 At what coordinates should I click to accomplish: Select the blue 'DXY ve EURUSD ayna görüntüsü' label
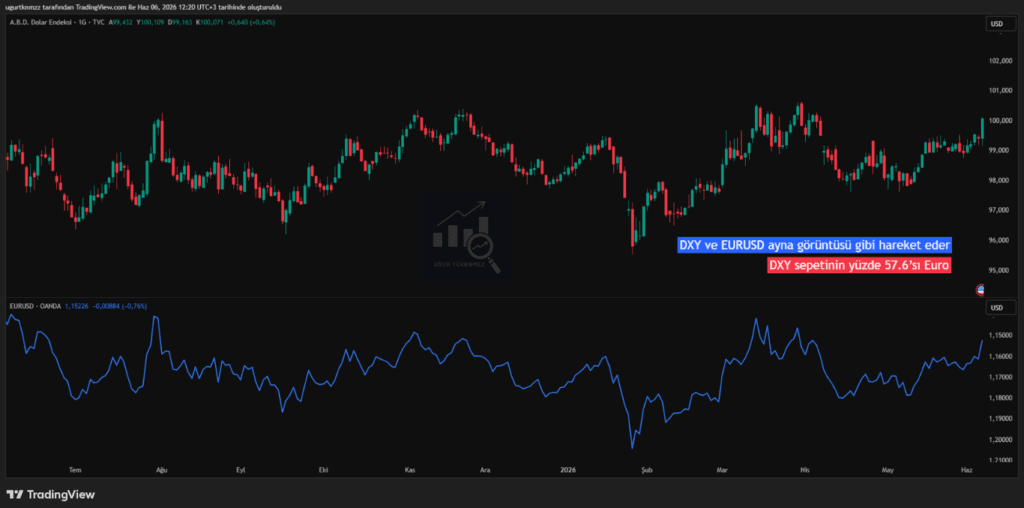tap(814, 245)
